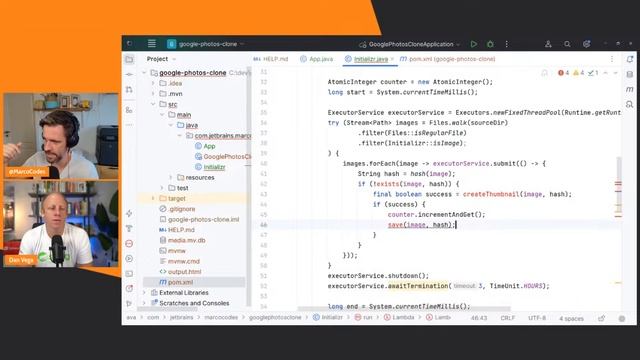Collapse the src folder
640x360 pixels.
point(153,104)
